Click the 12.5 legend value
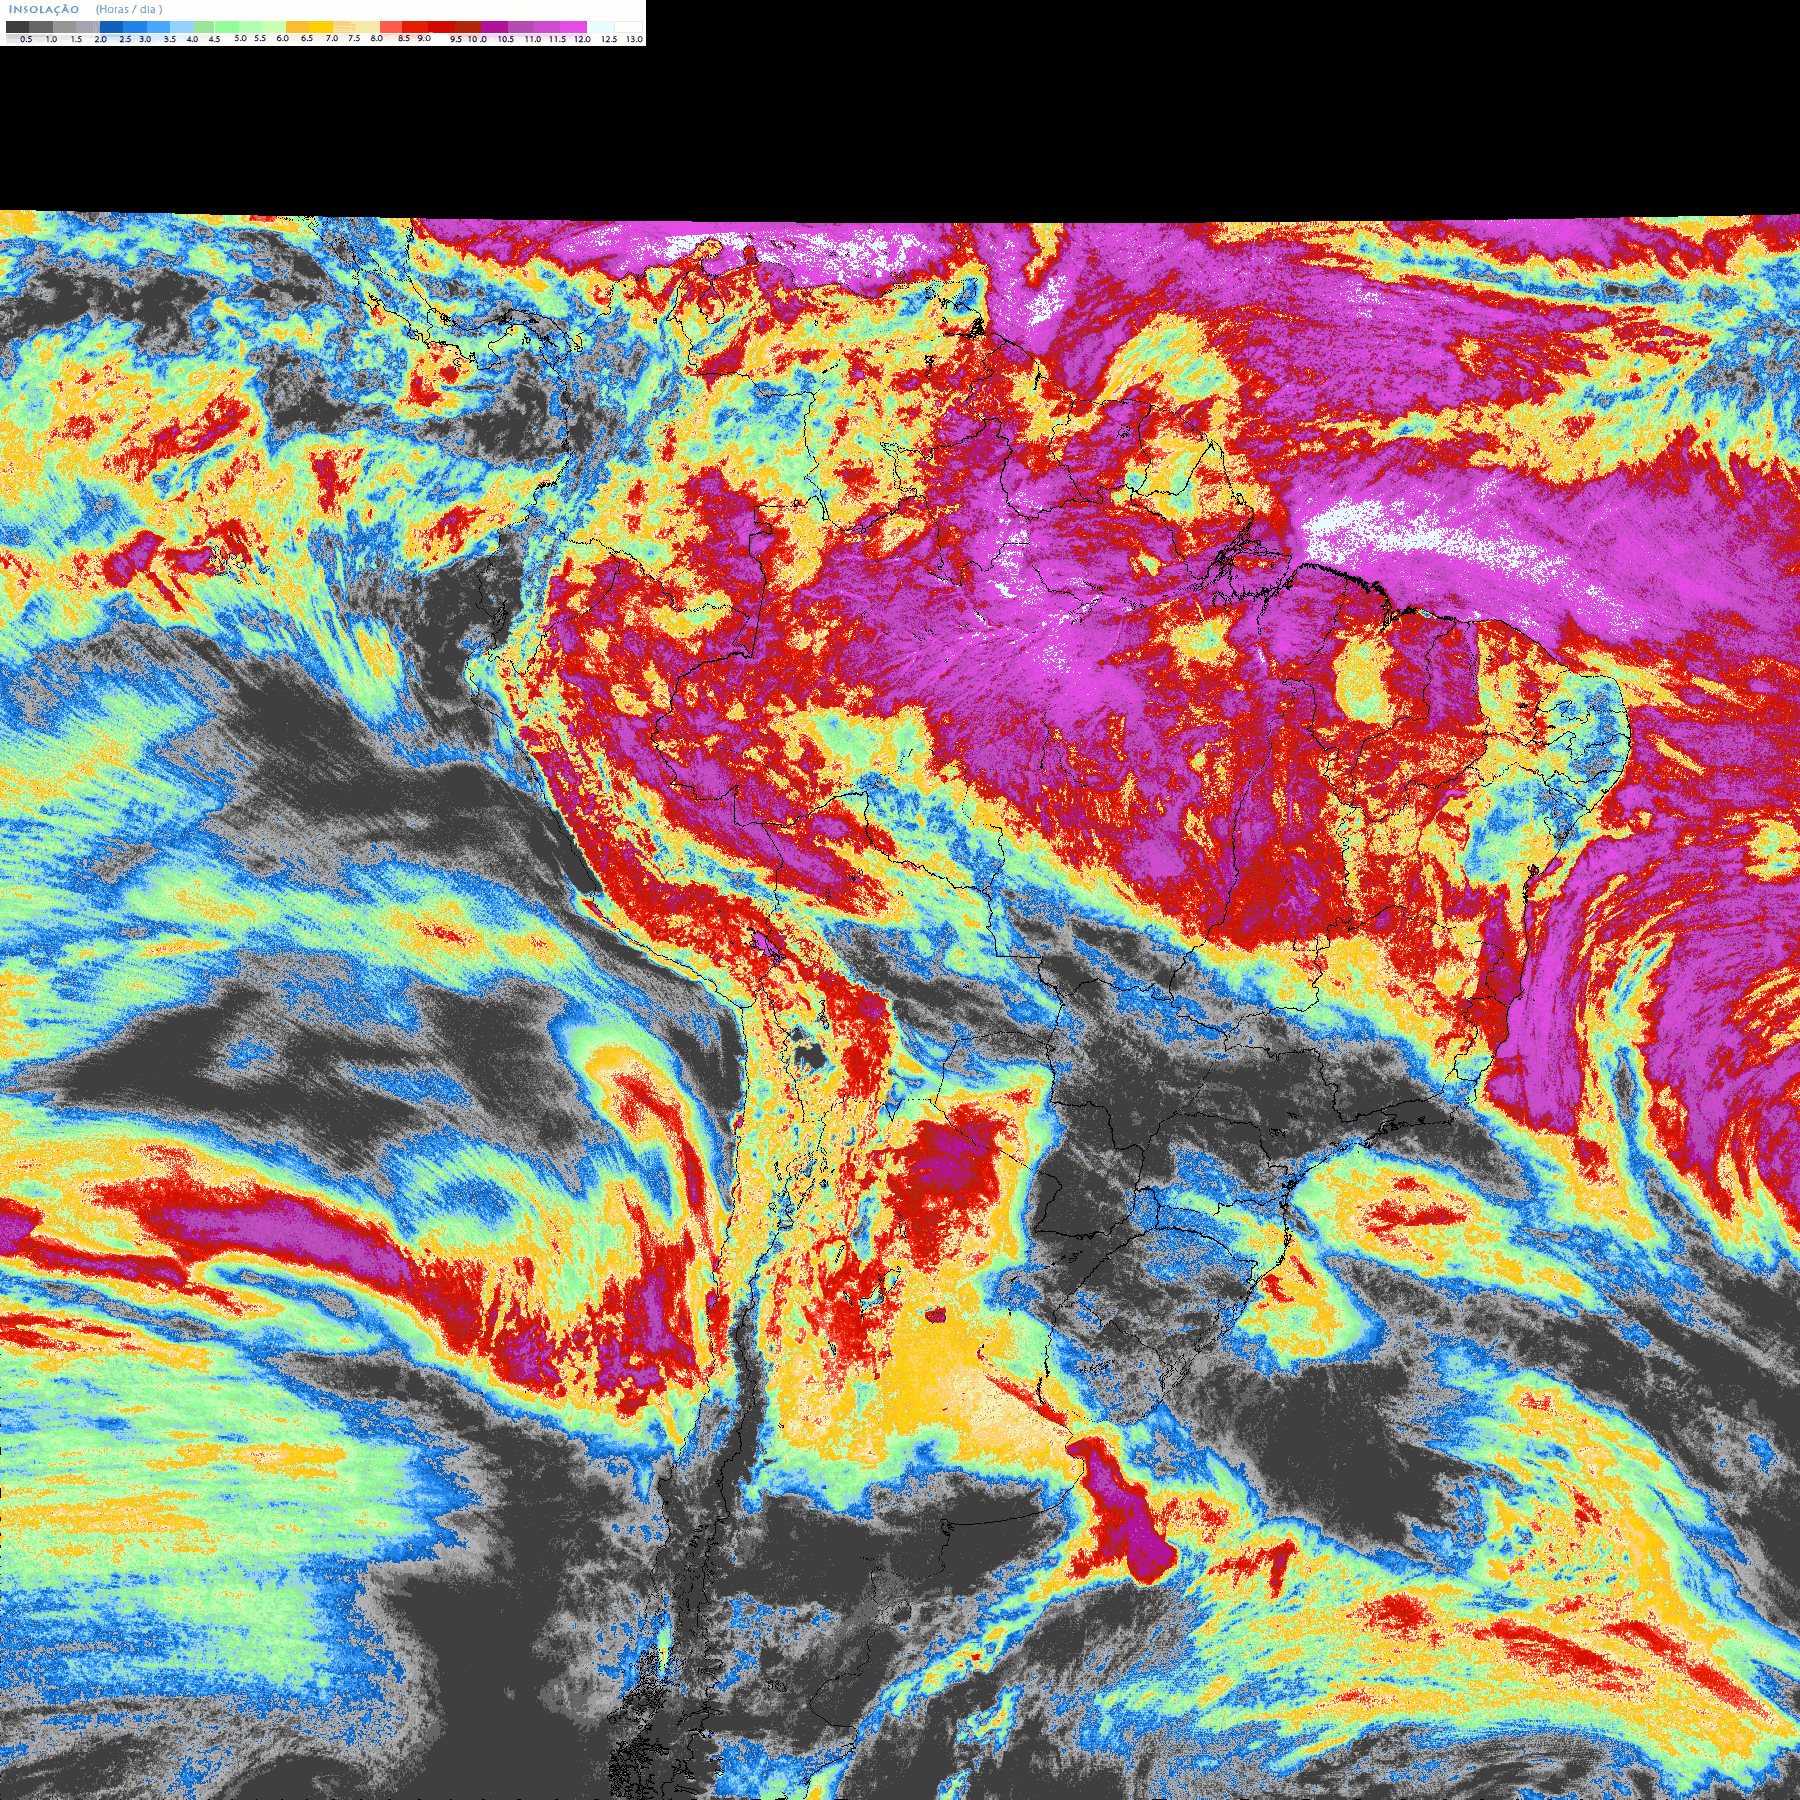This screenshot has width=1800, height=1800. [x=609, y=39]
